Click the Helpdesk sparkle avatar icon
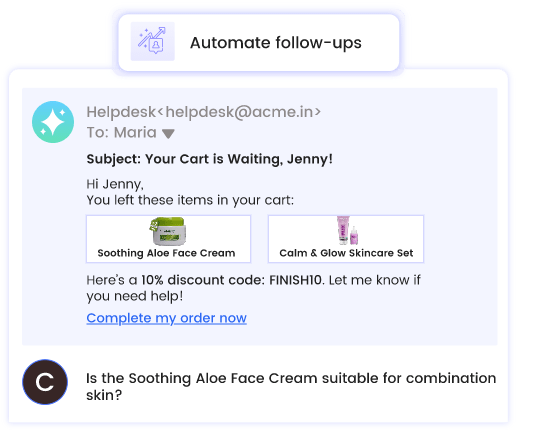Screen dimensions: 537x432 (53, 122)
